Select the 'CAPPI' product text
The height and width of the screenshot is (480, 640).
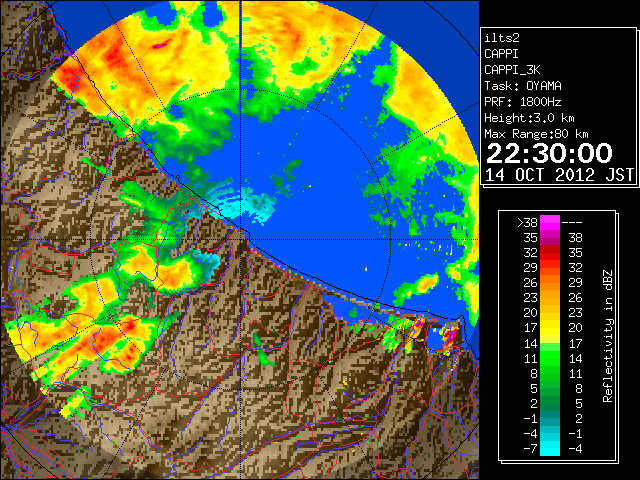[x=501, y=54]
